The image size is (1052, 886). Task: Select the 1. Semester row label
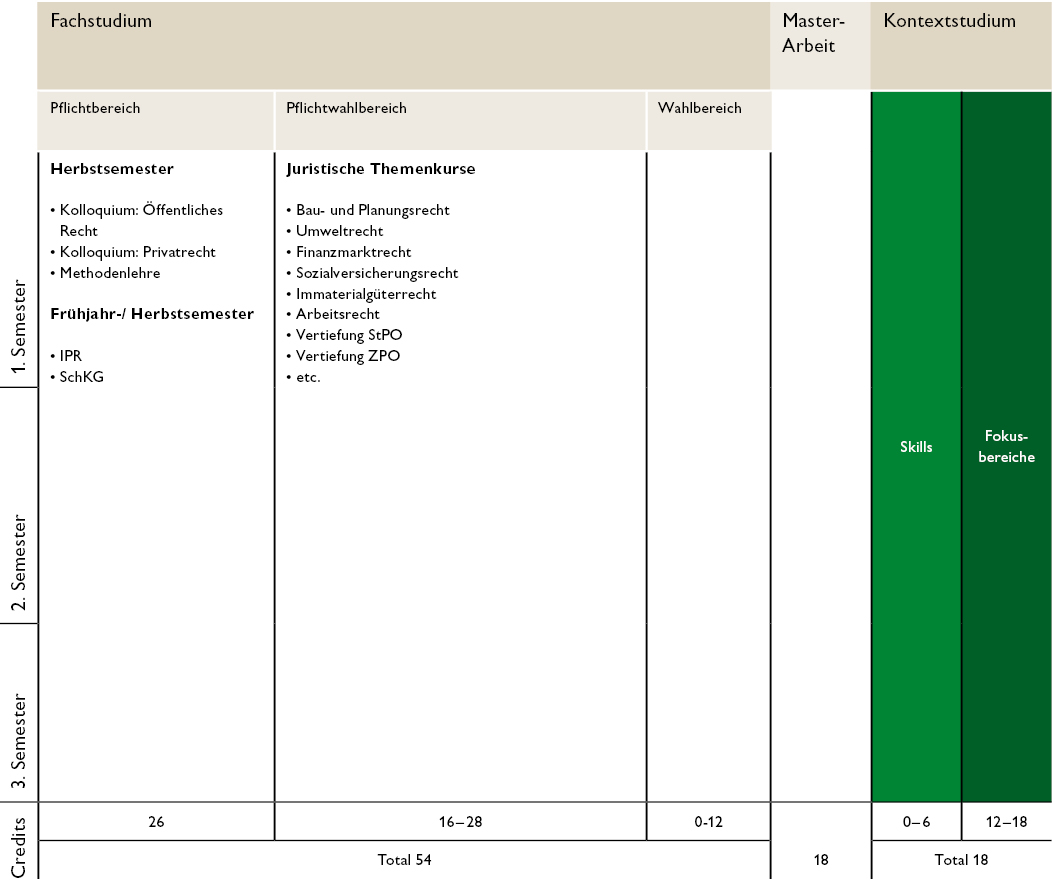18,328
